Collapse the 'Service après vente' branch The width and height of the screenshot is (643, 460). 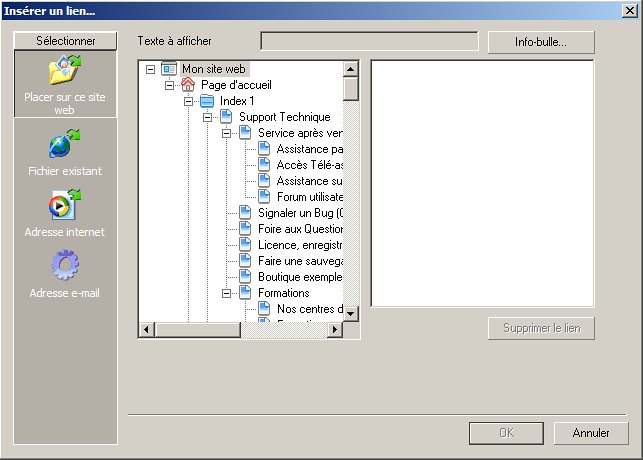click(x=226, y=133)
